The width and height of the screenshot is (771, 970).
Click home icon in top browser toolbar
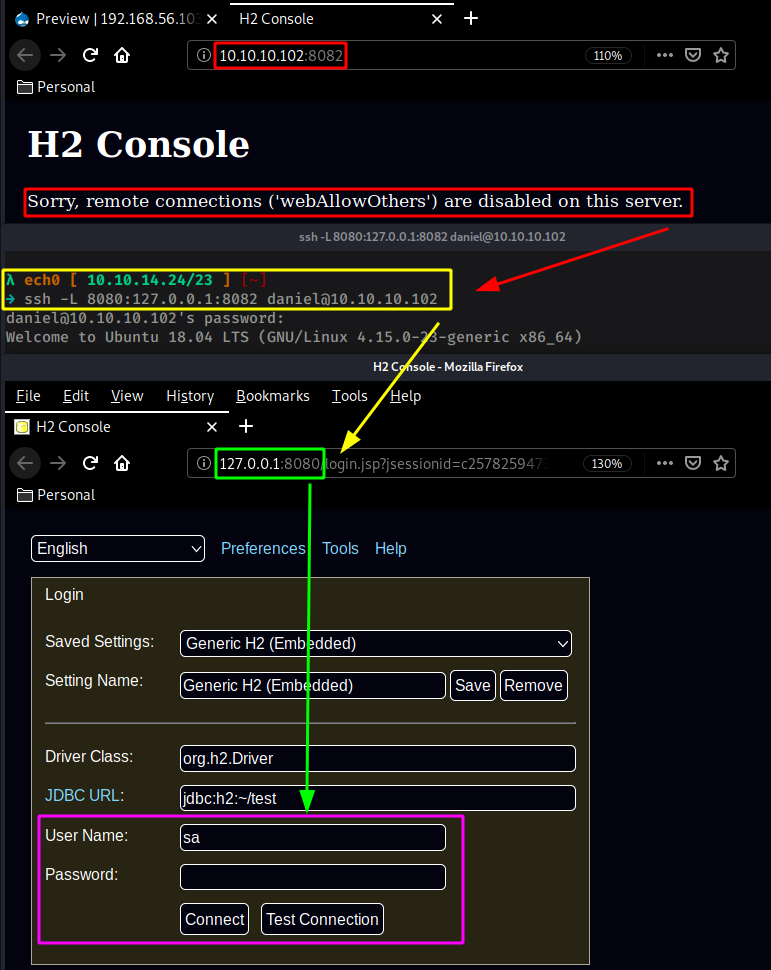[x=122, y=56]
